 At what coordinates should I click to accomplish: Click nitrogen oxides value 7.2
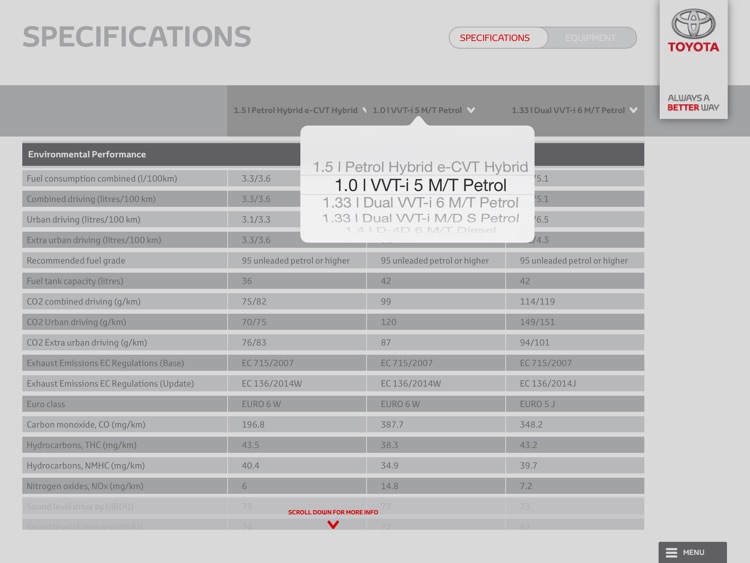pyautogui.click(x=526, y=486)
